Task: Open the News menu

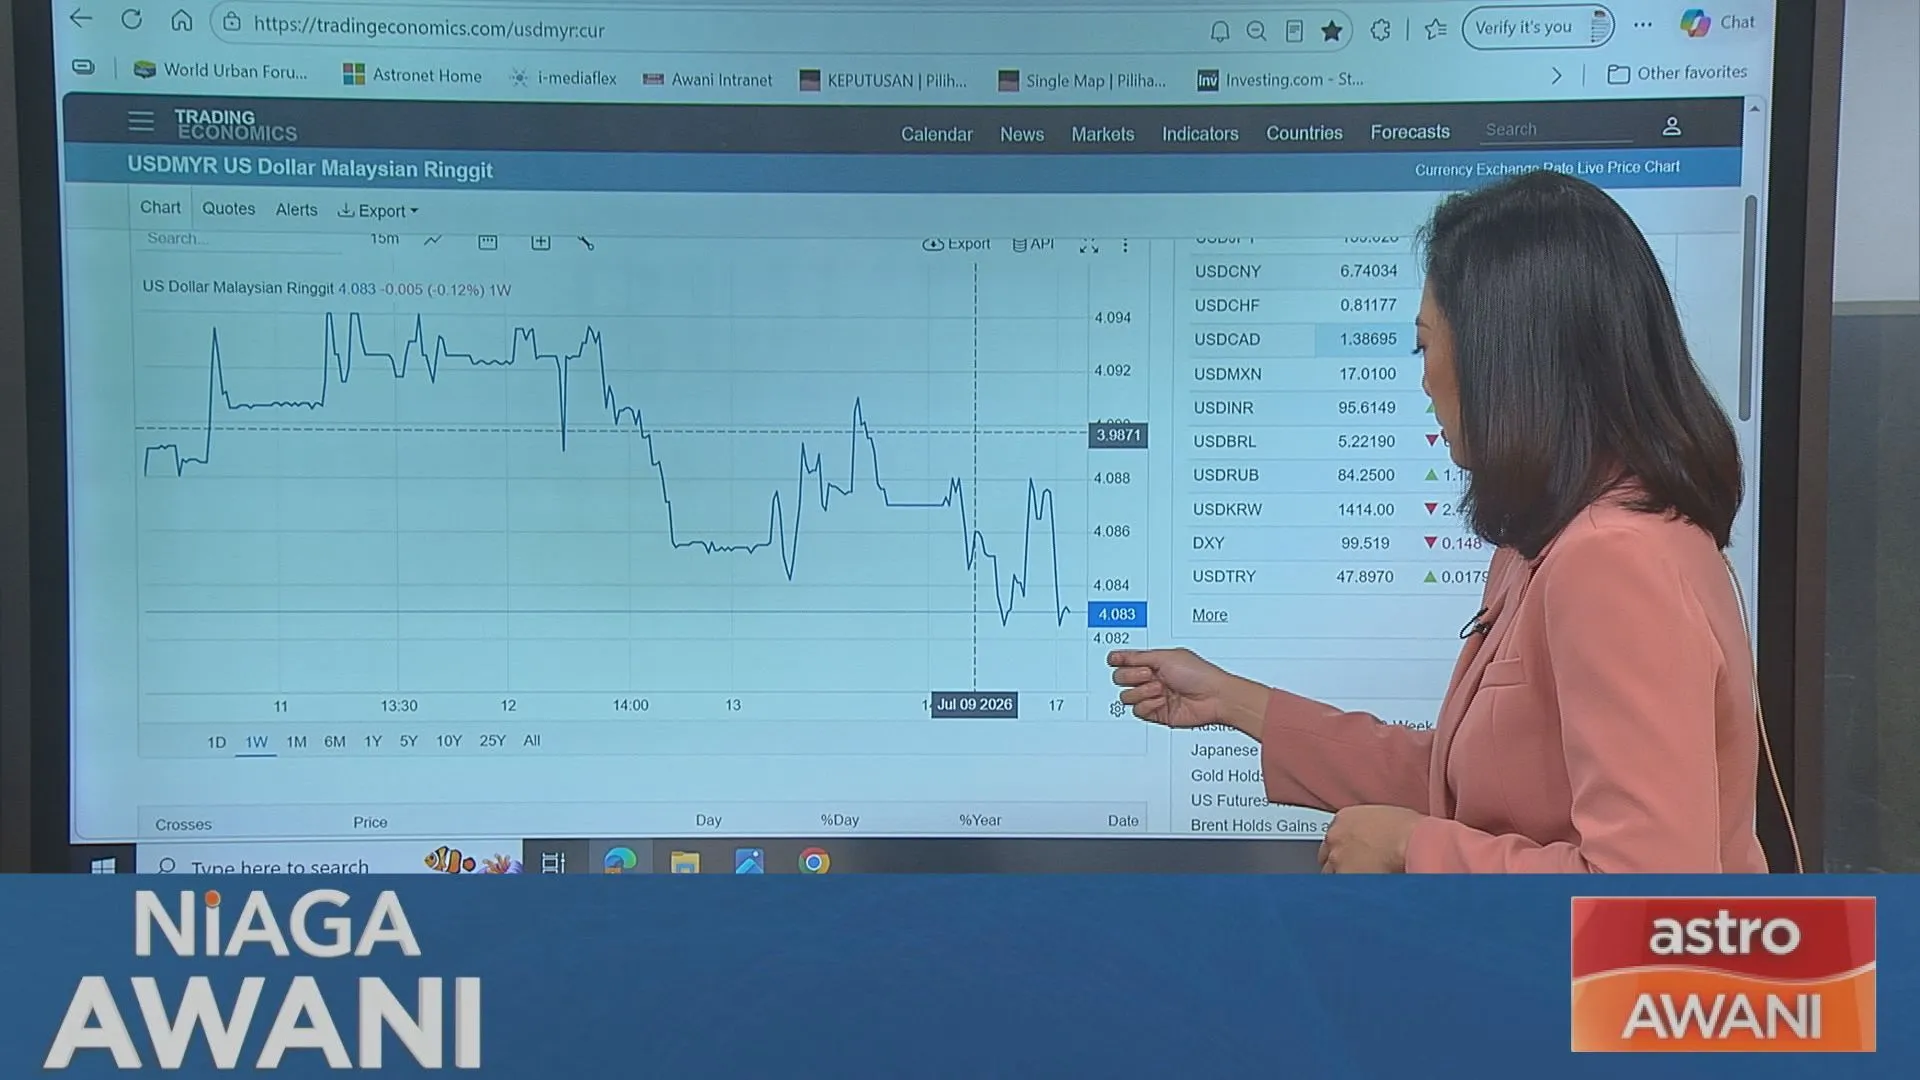Action: [x=1022, y=134]
